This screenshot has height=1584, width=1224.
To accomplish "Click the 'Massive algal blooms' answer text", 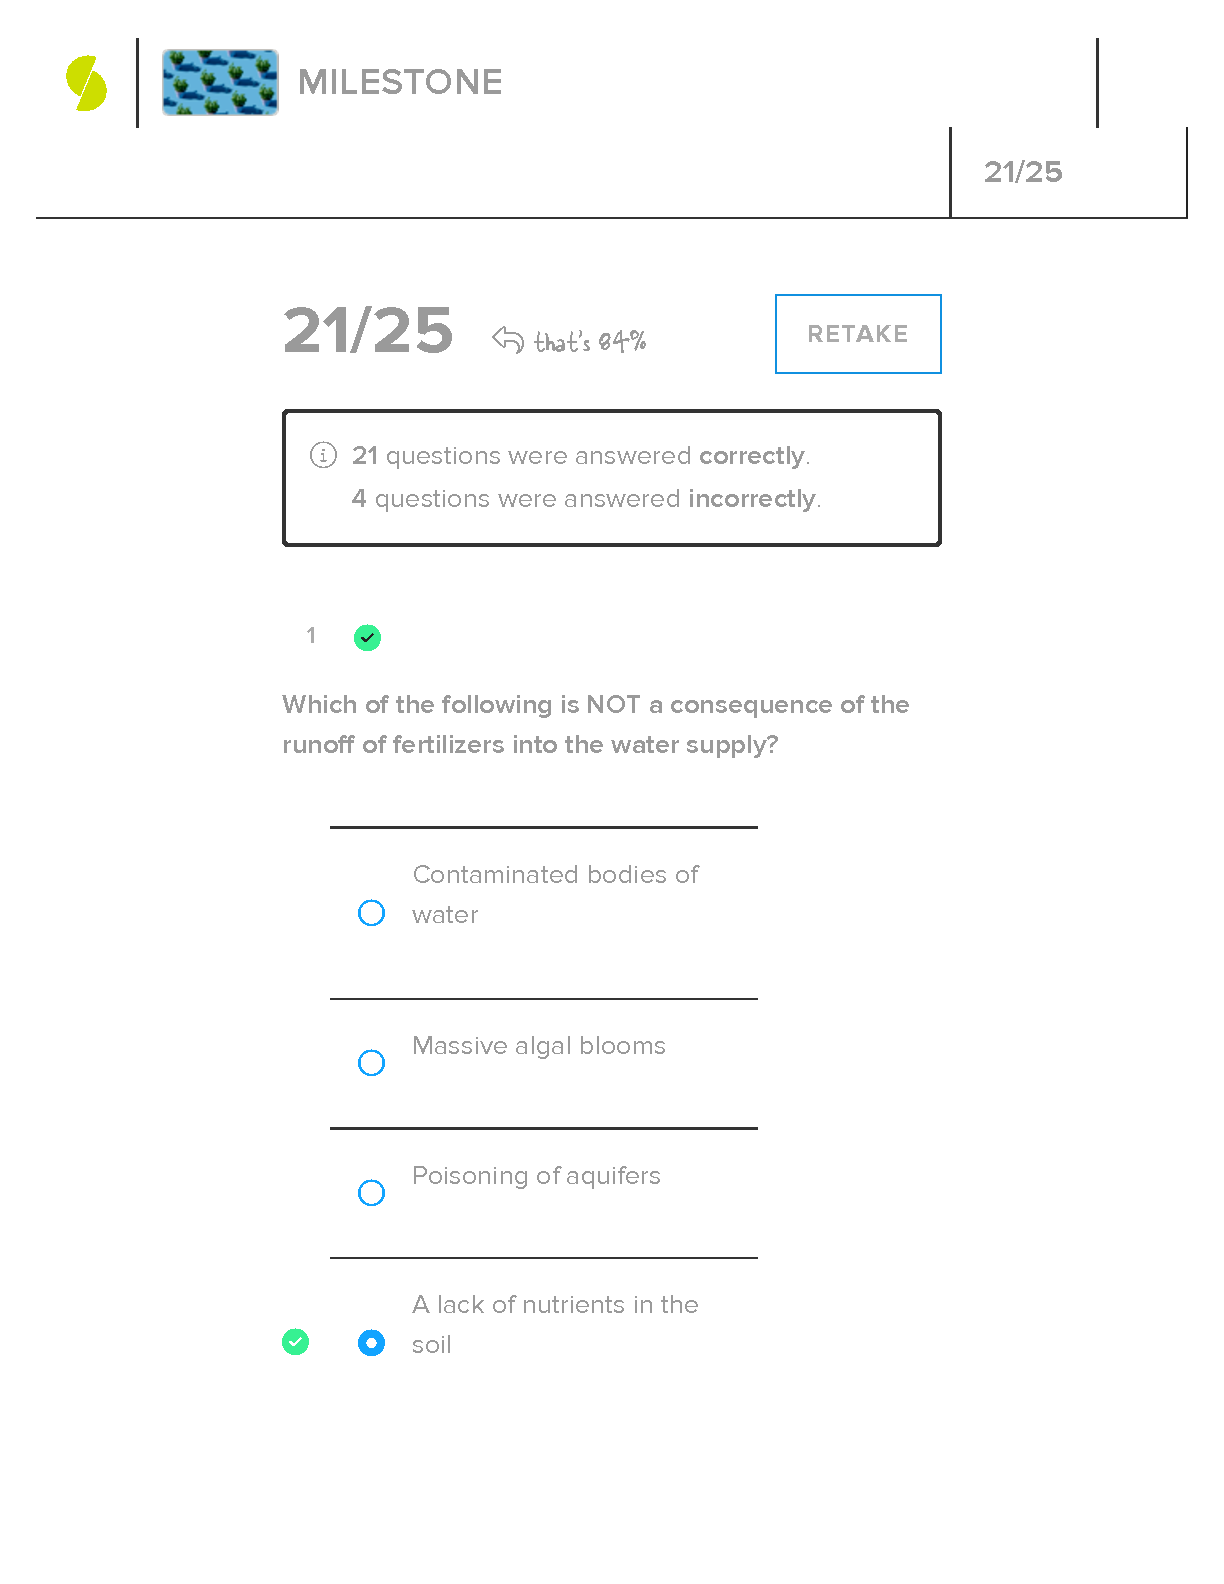I will click(x=539, y=1046).
